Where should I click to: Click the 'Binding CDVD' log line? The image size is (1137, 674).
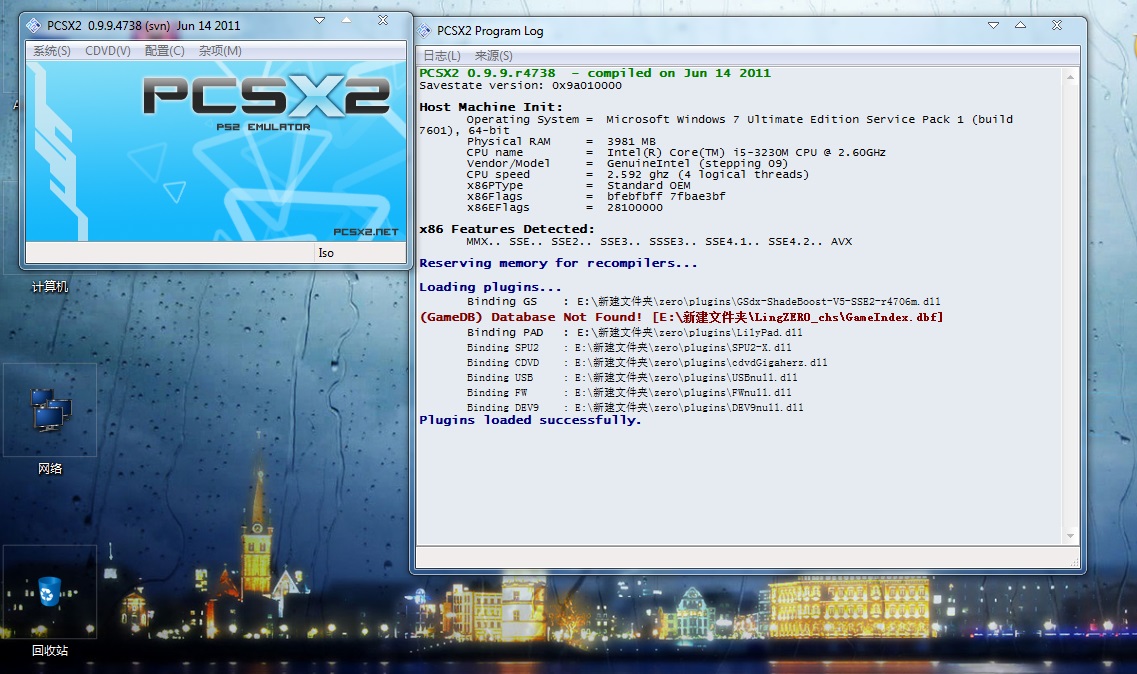click(x=647, y=363)
